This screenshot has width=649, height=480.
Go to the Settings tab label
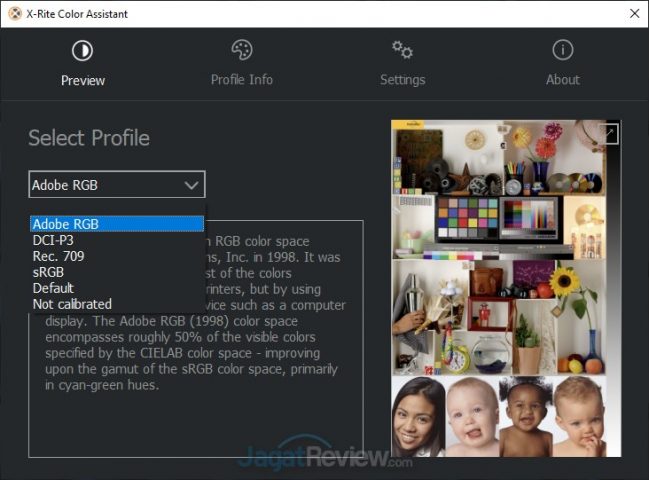(x=402, y=80)
